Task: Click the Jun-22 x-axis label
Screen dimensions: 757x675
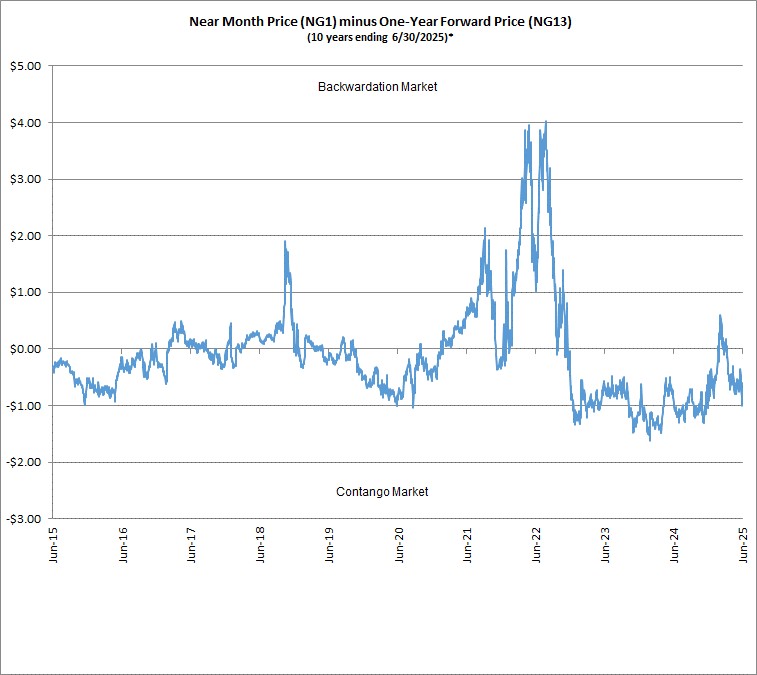Action: click(x=536, y=545)
